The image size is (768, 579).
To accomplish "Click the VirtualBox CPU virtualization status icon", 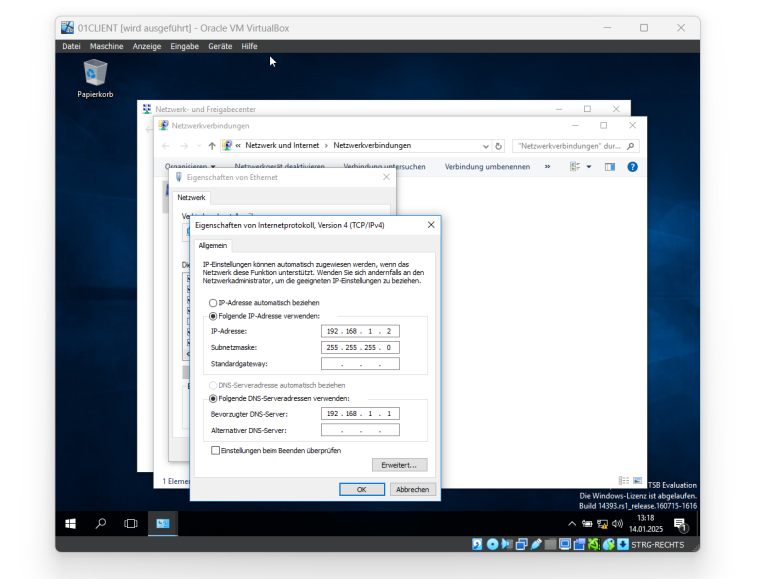I will [594, 544].
